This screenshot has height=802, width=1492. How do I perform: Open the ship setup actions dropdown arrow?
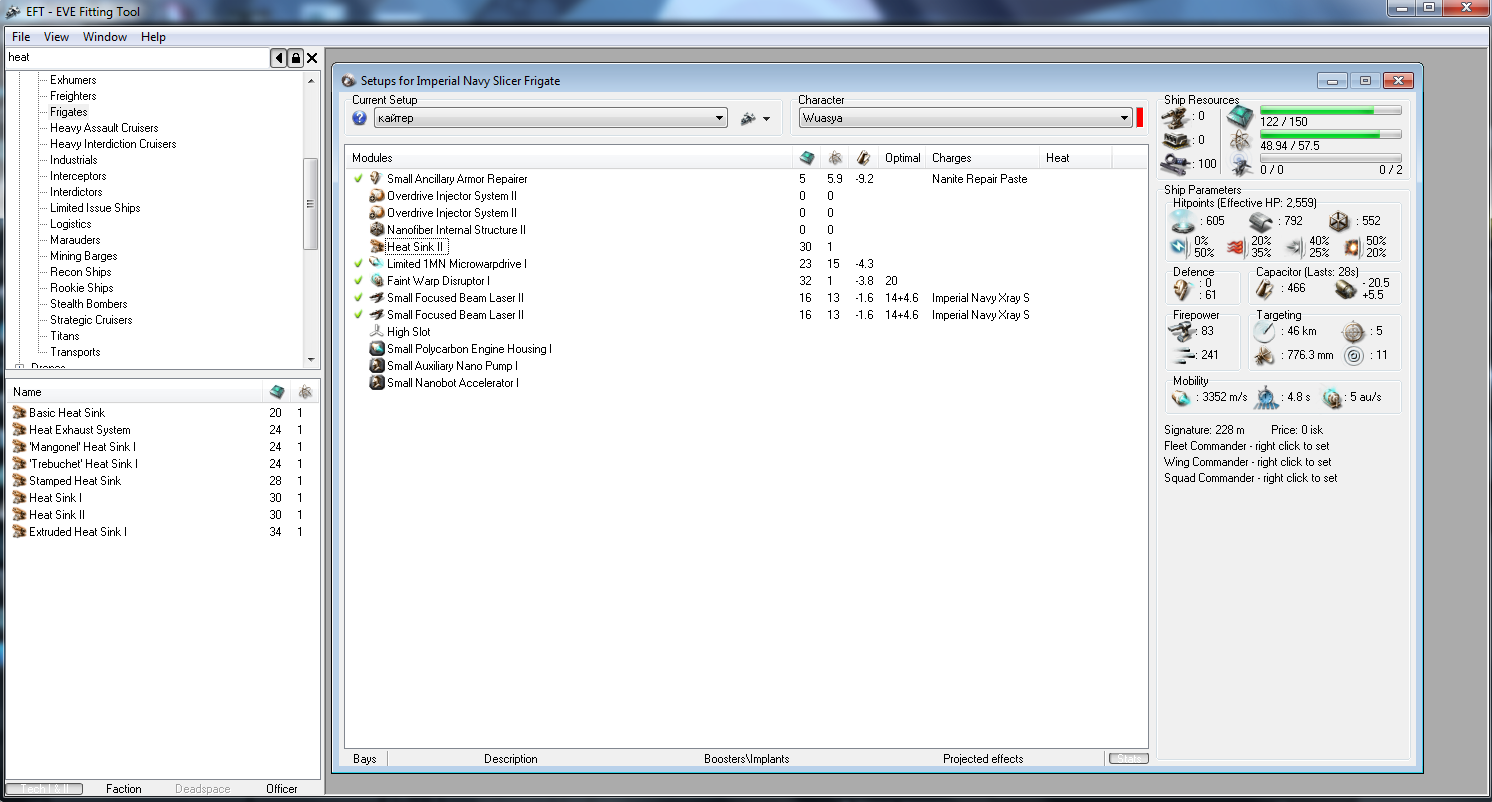tap(766, 119)
